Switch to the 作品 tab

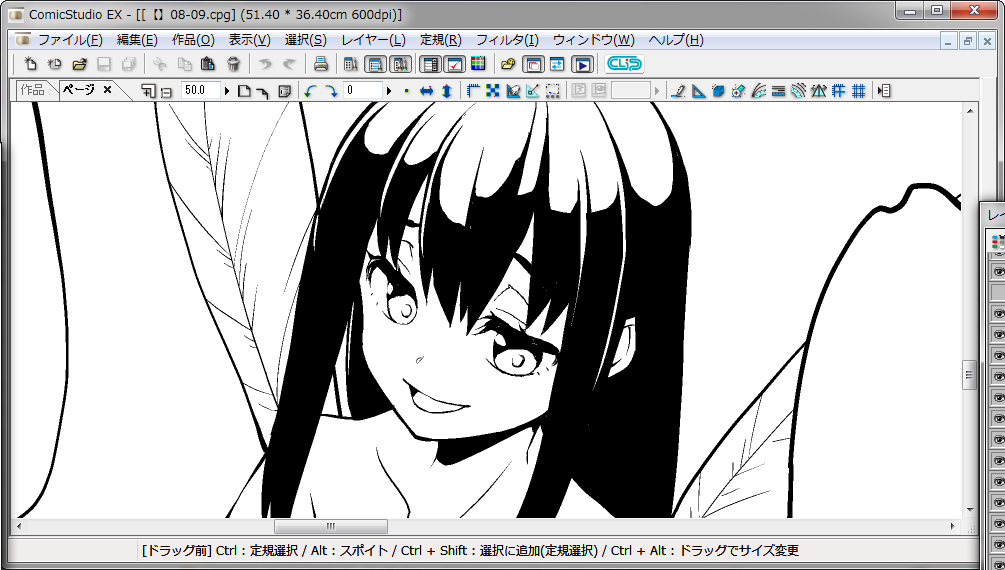[33, 90]
